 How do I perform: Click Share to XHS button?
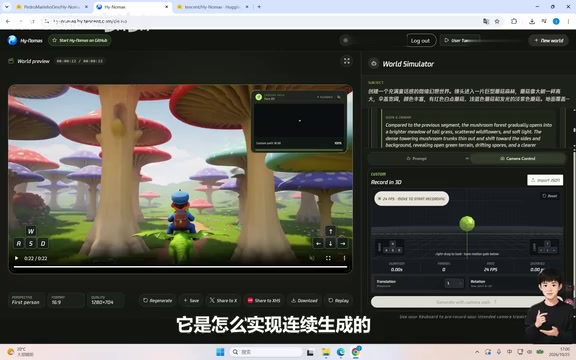tap(264, 300)
